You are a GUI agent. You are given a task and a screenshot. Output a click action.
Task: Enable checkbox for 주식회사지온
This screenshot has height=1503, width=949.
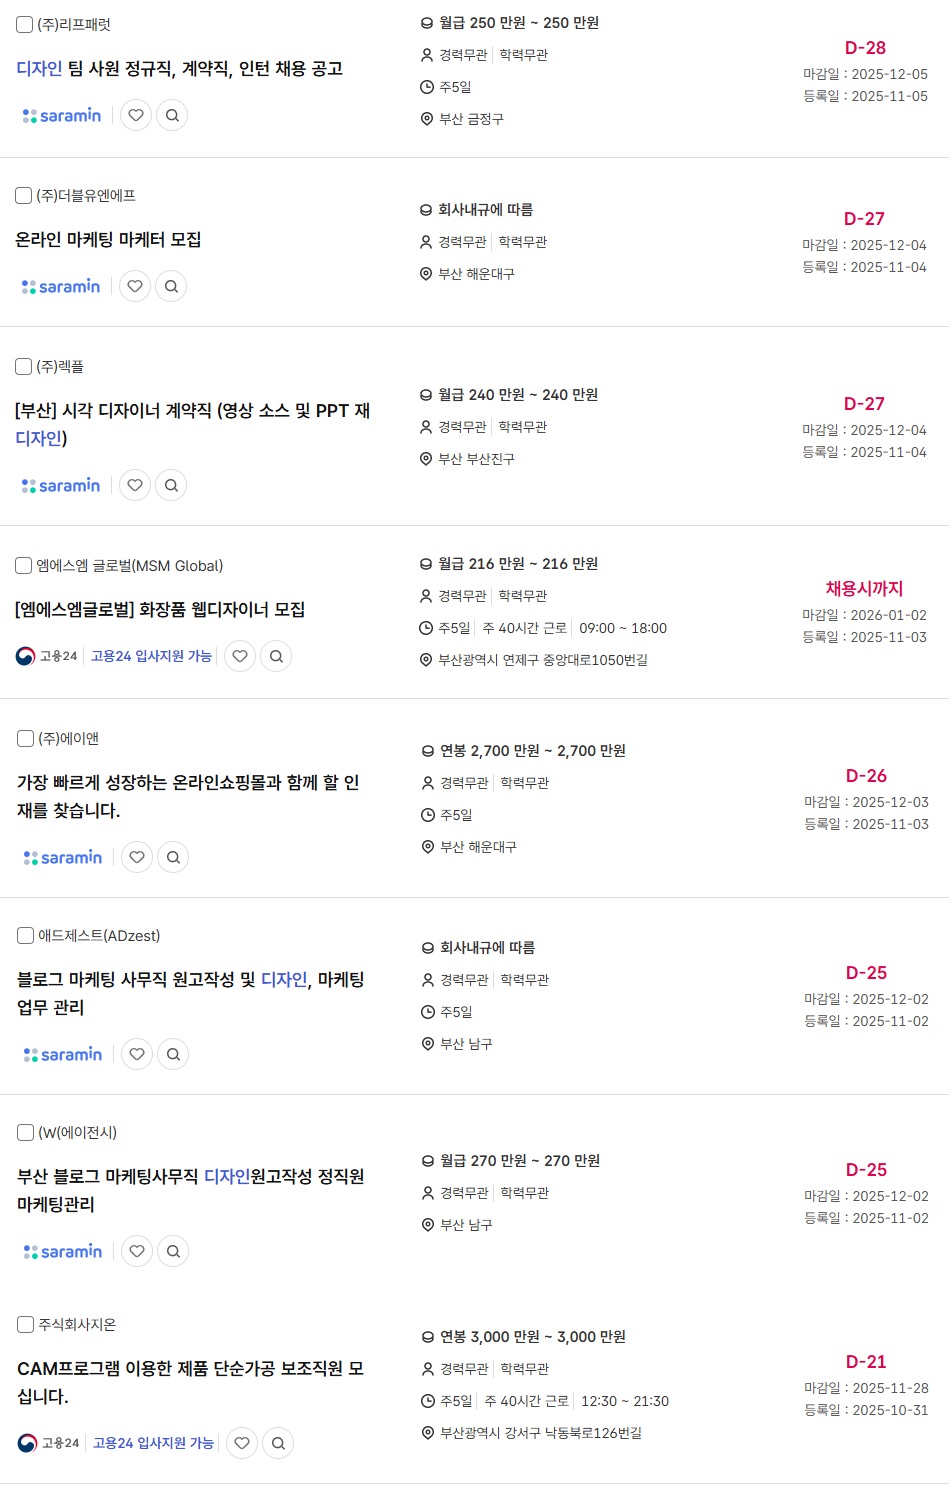tap(26, 1324)
